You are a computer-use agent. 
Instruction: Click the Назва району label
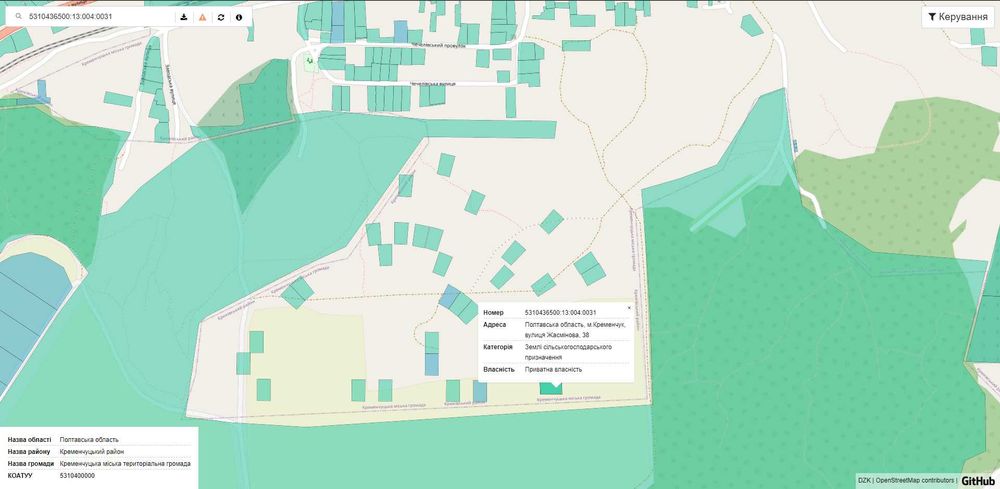click(x=29, y=452)
